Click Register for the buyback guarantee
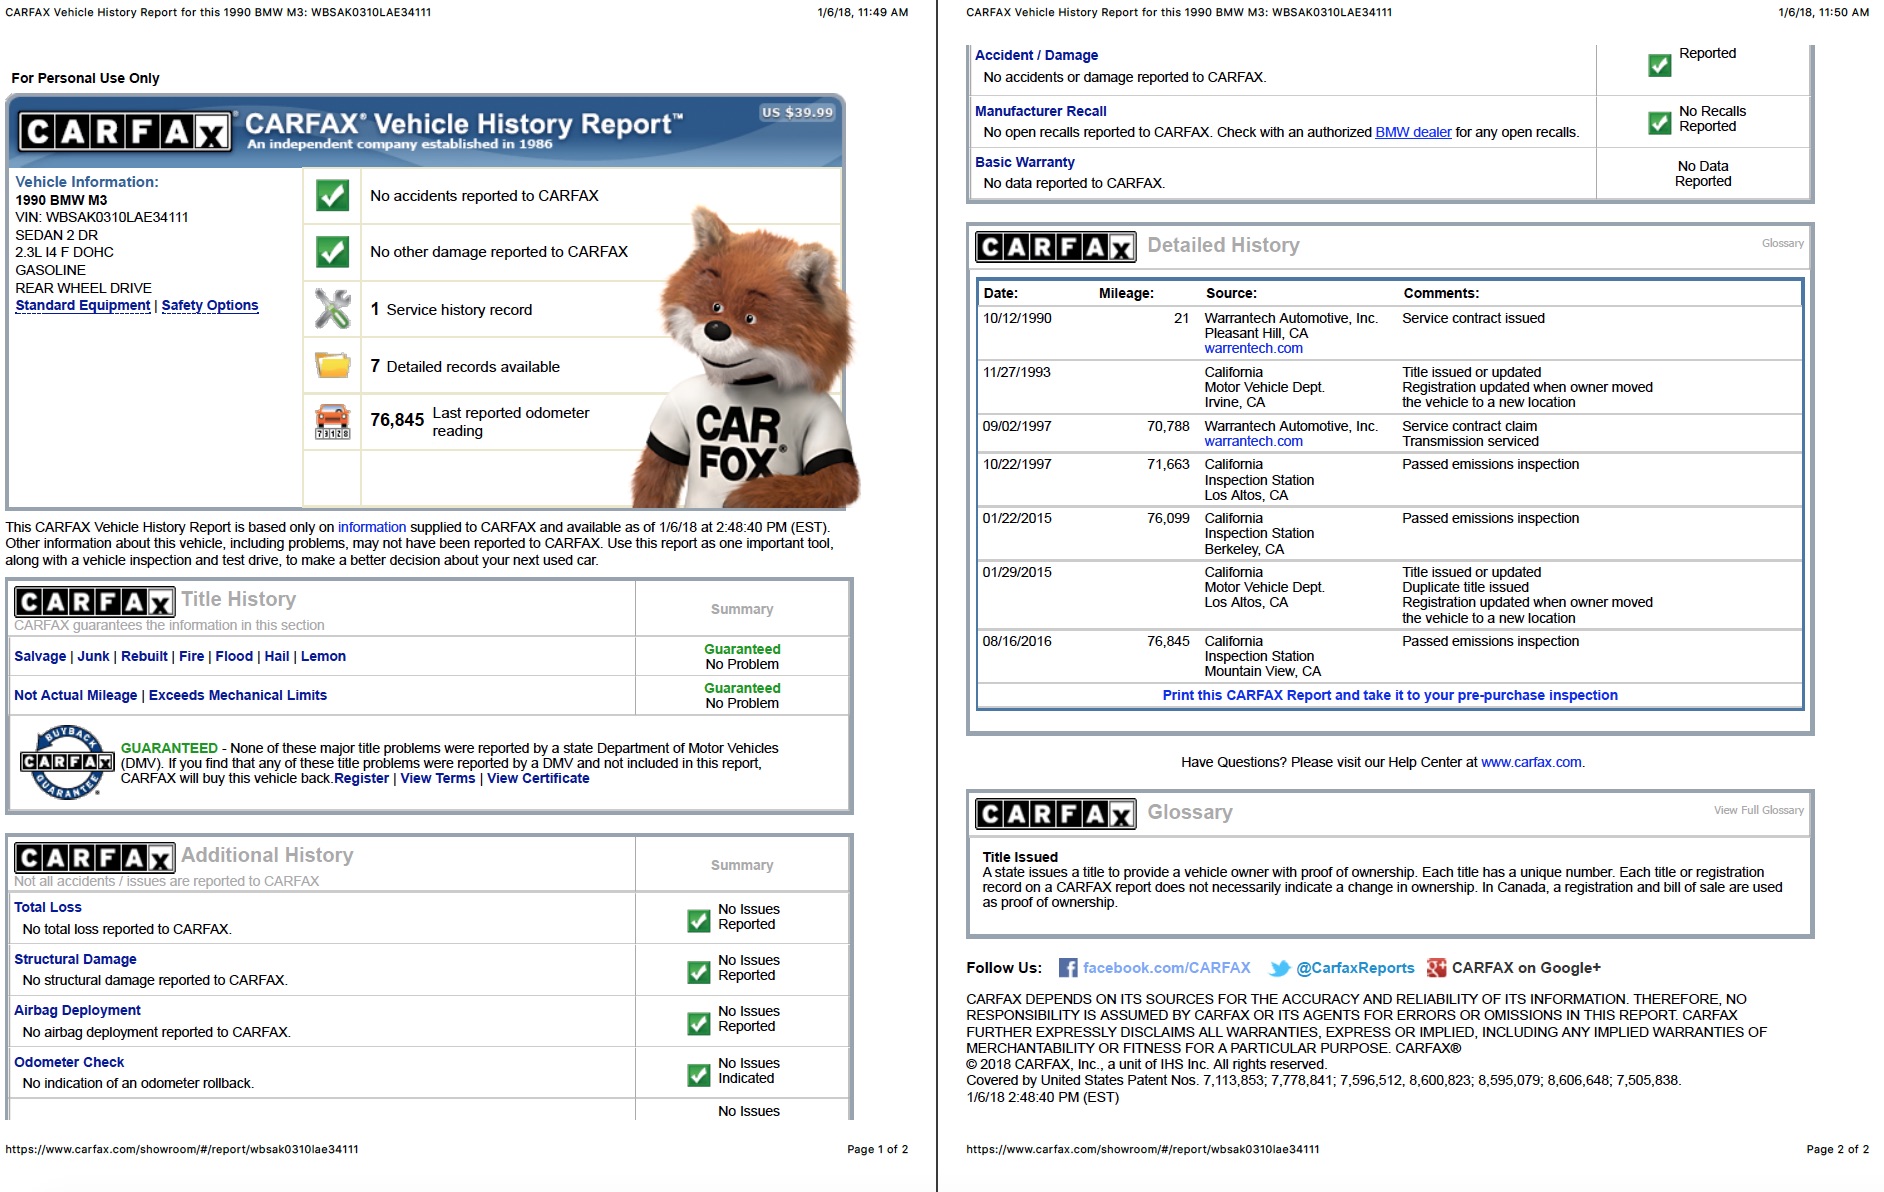This screenshot has width=1884, height=1192. (x=361, y=778)
